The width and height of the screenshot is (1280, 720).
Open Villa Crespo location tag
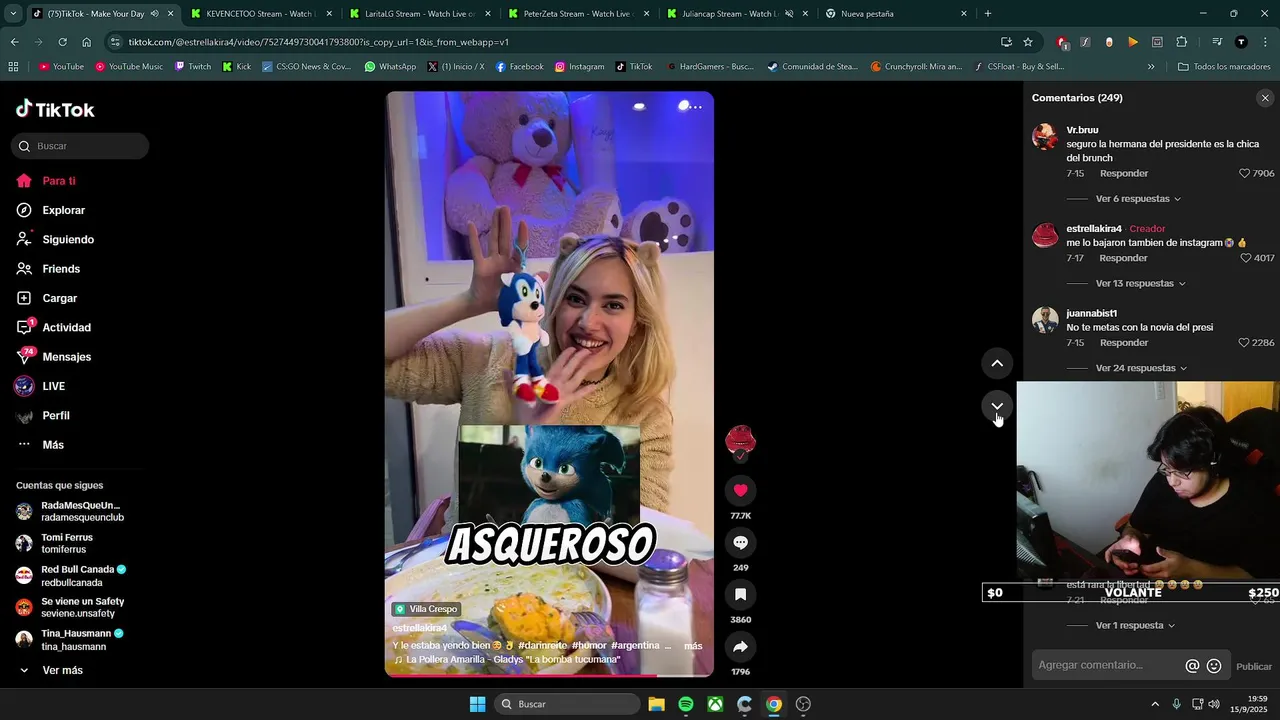point(427,609)
